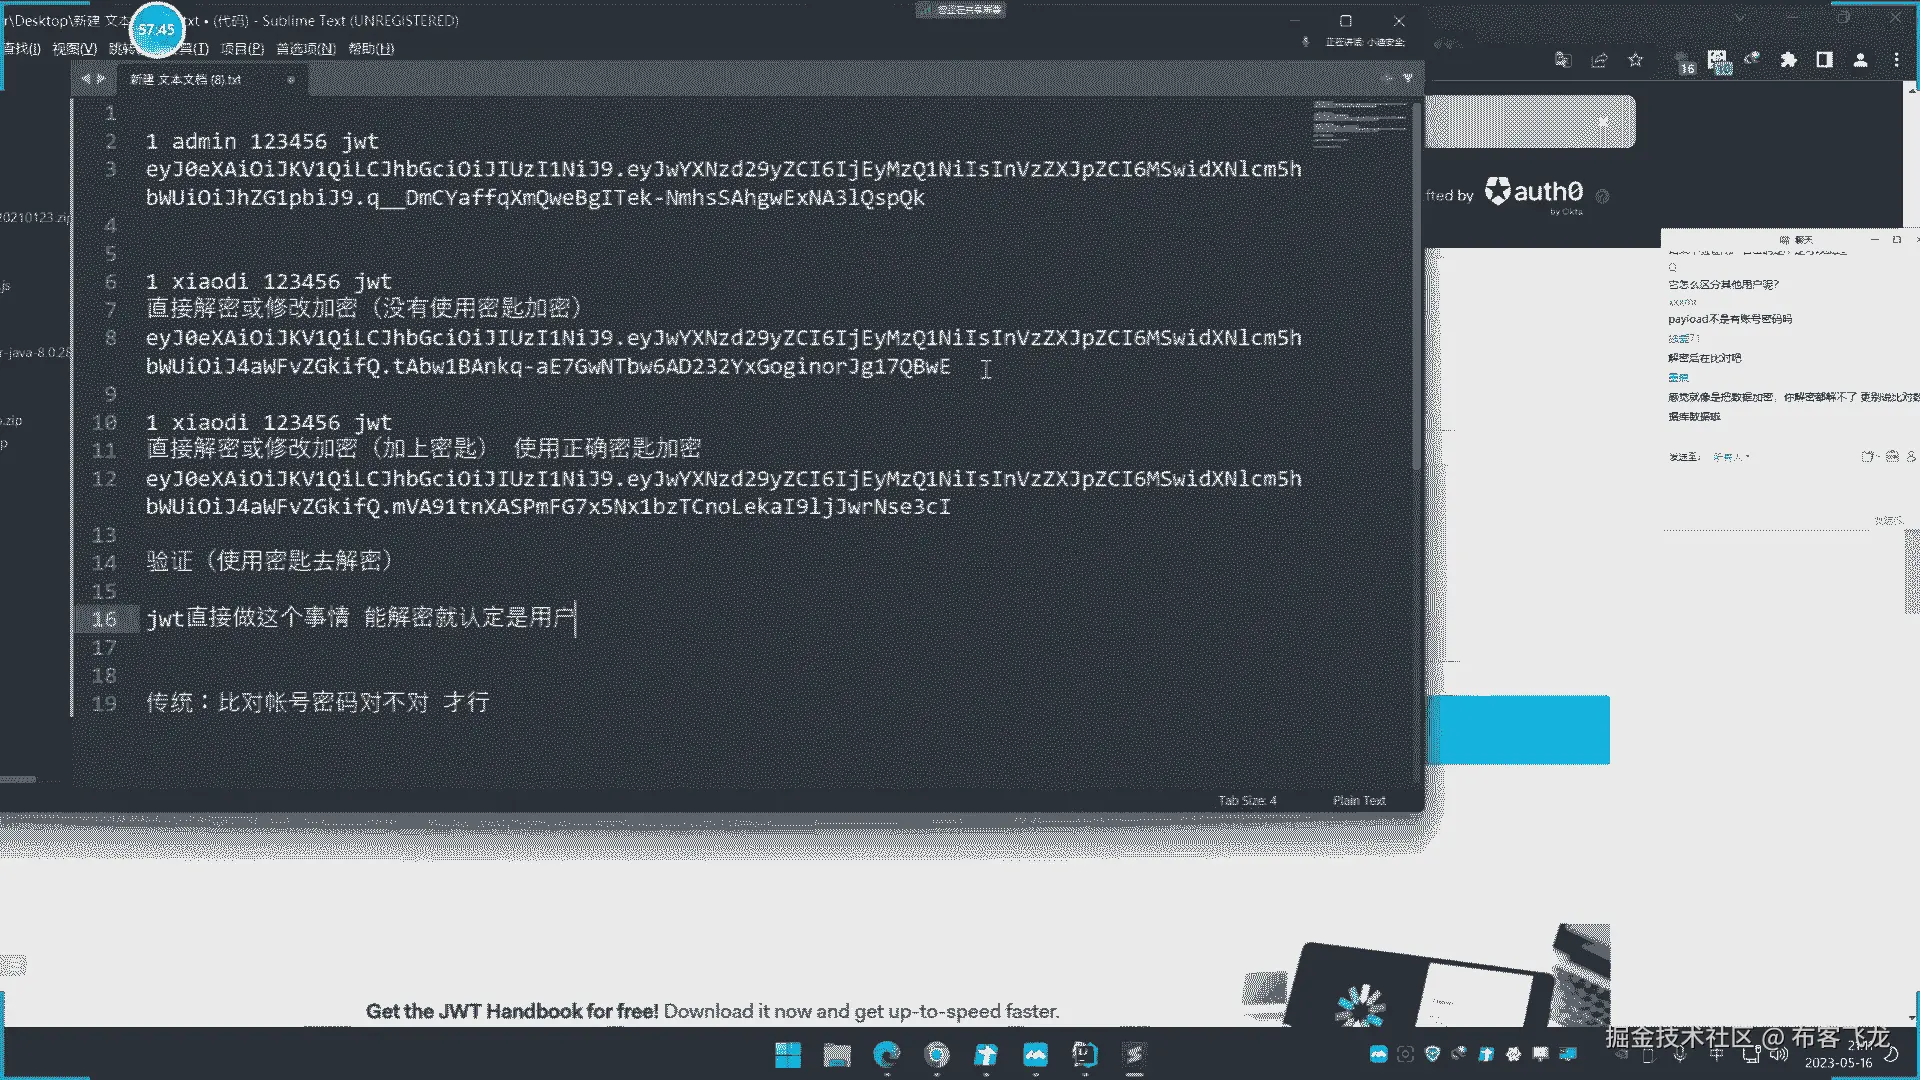Click the auth0 logo link
The height and width of the screenshot is (1080, 1920).
point(1534,192)
